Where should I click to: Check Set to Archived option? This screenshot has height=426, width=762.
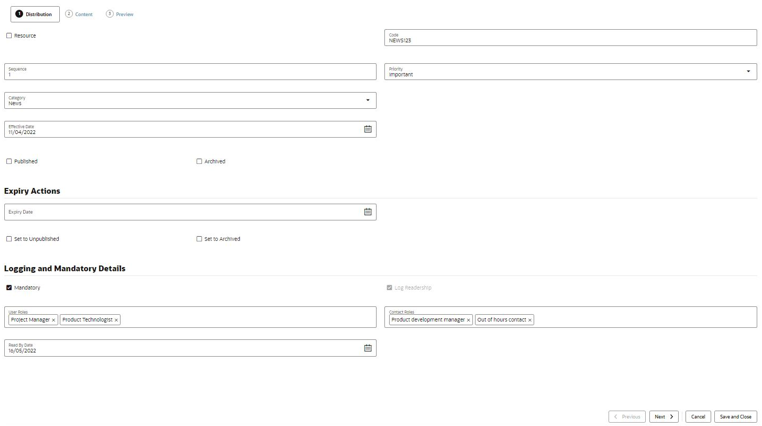pyautogui.click(x=199, y=239)
